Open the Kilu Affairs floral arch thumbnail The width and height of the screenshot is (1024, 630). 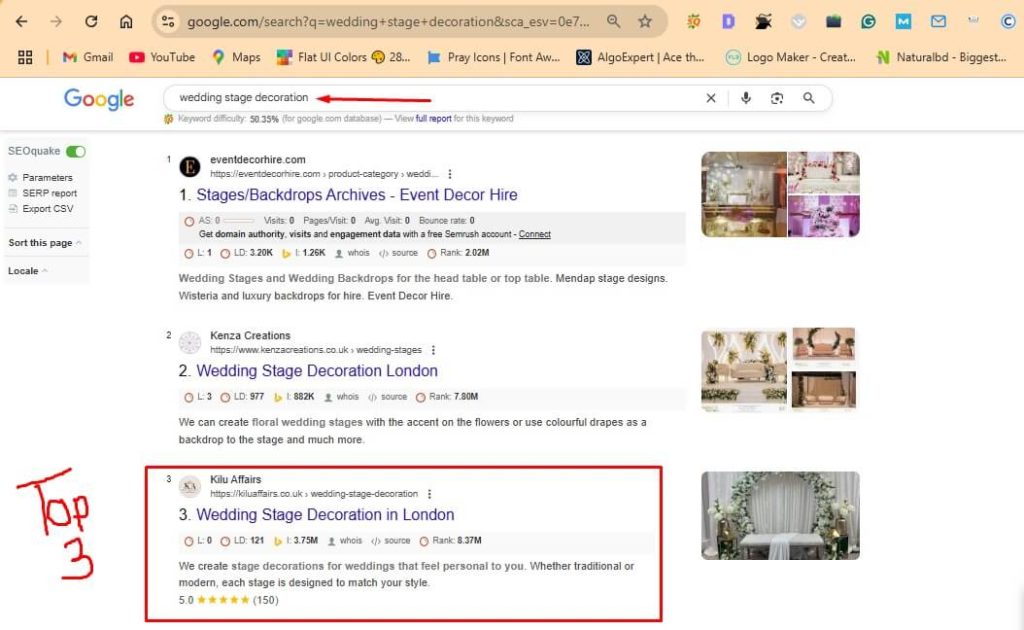[780, 516]
